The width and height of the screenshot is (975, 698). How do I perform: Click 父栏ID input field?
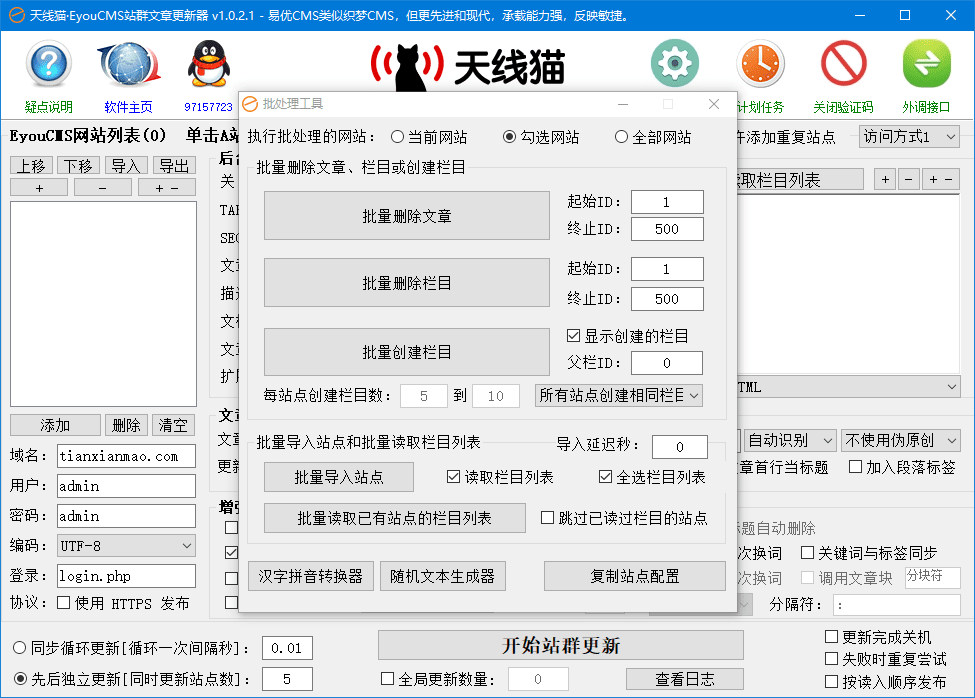point(667,363)
